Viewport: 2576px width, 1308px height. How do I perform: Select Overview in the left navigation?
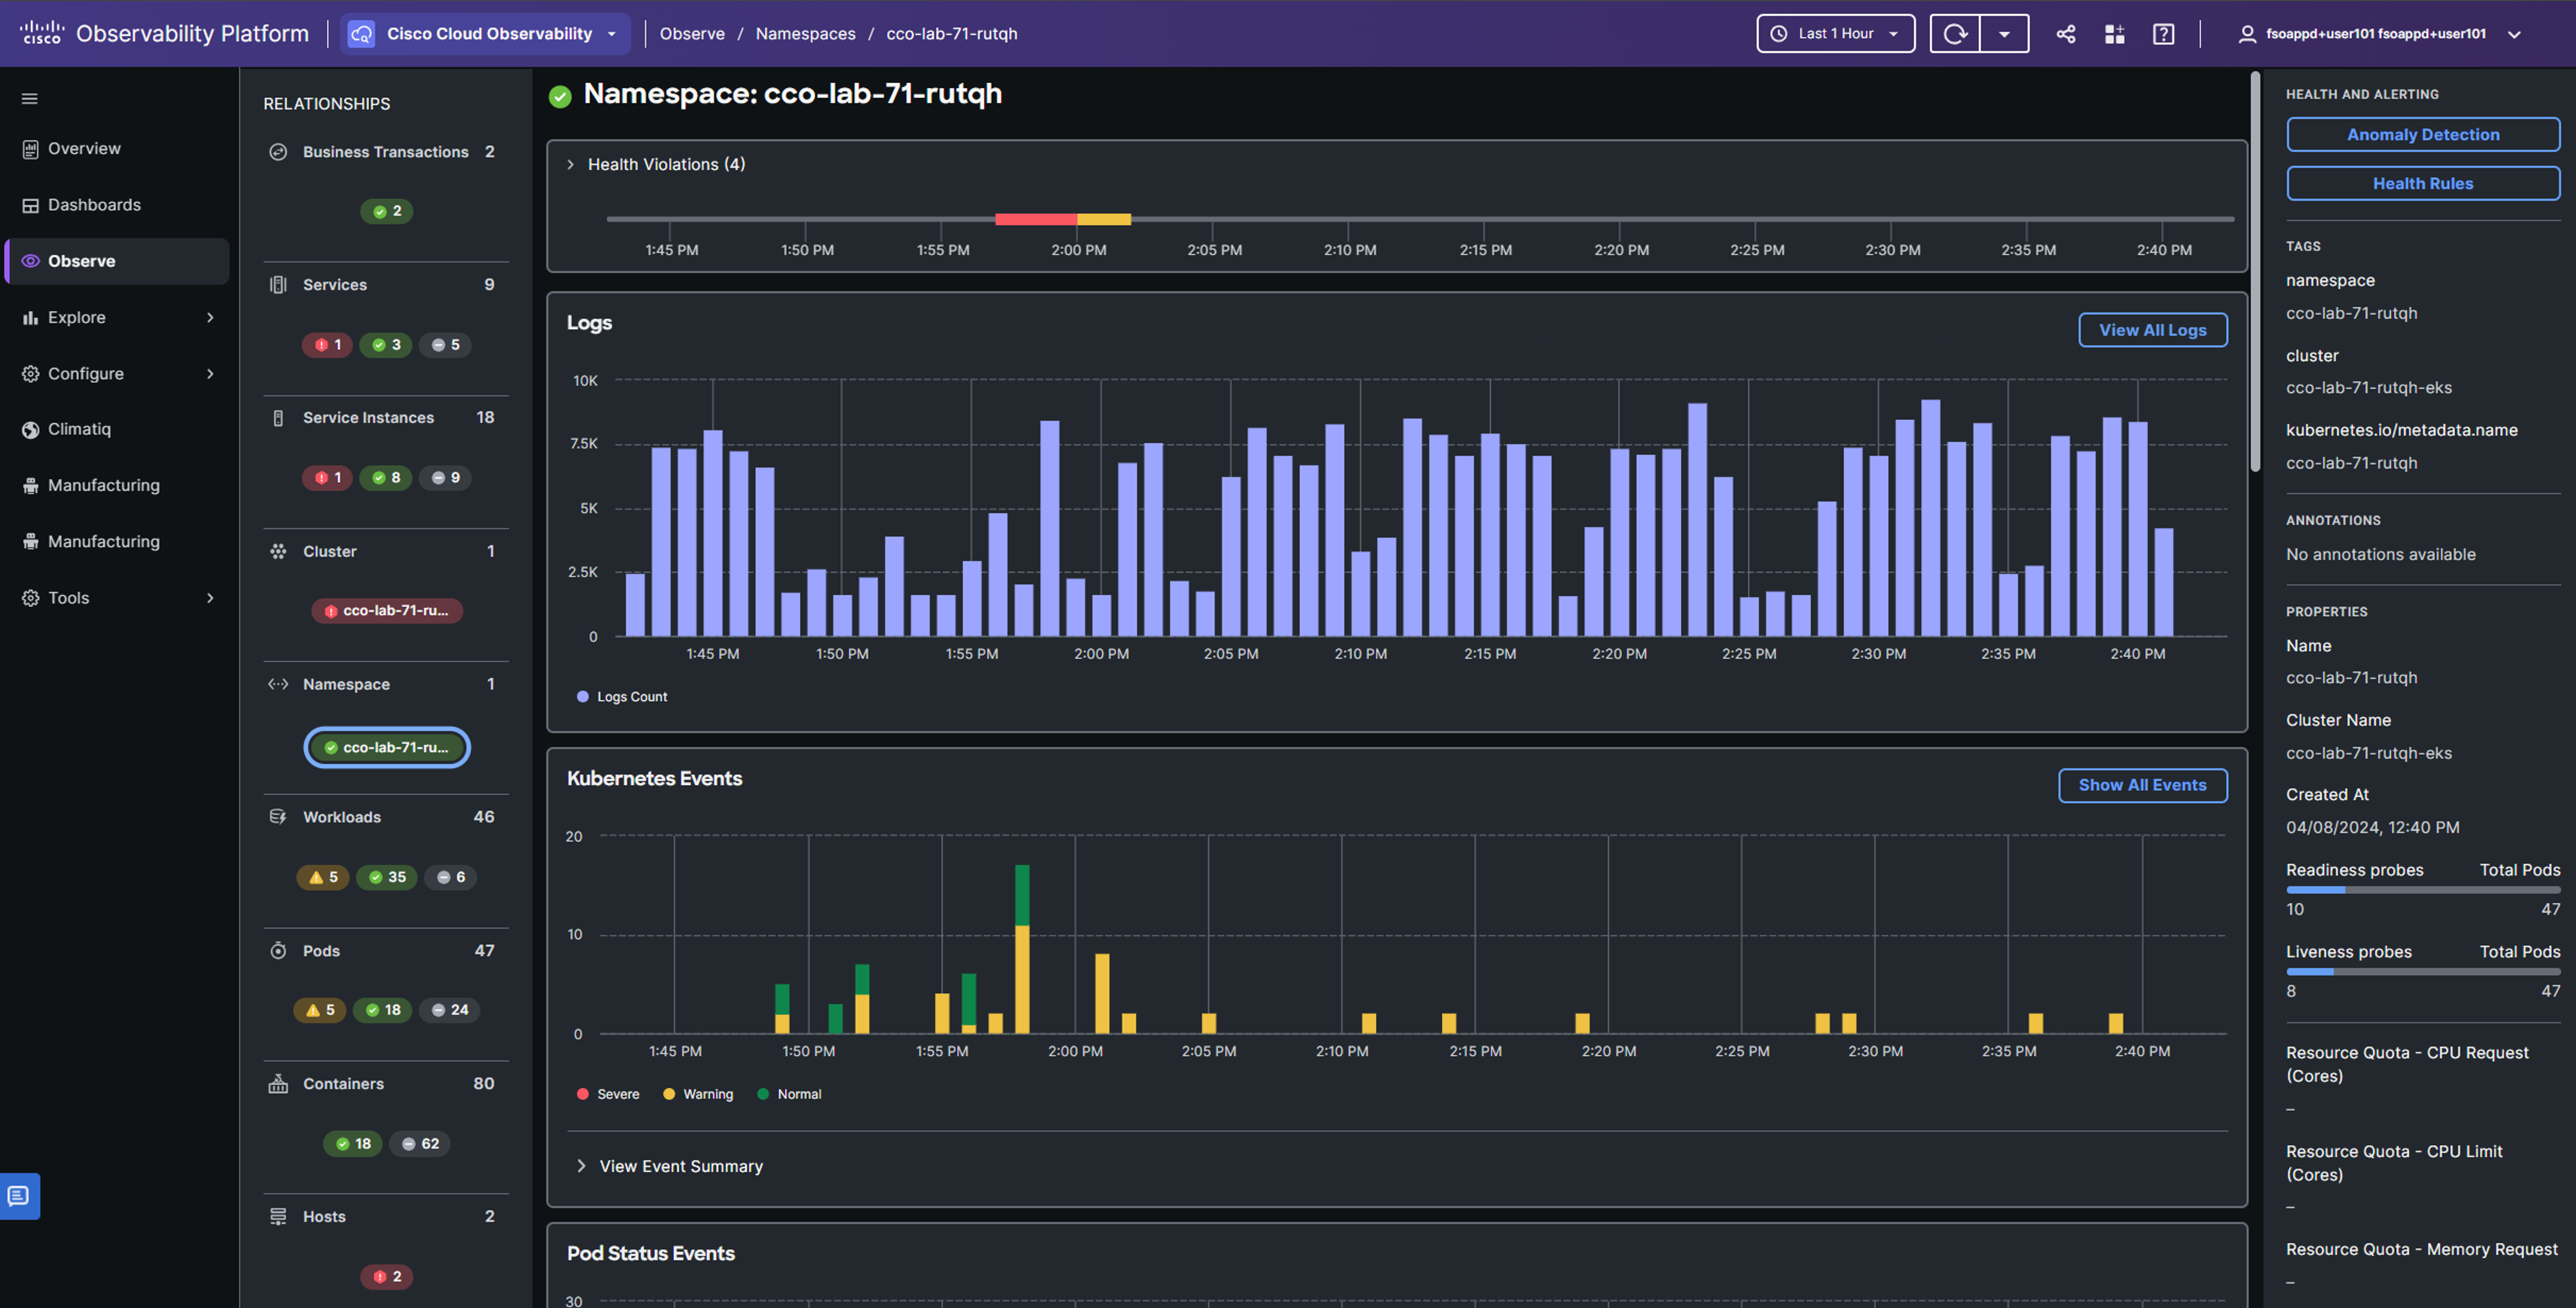coord(84,148)
